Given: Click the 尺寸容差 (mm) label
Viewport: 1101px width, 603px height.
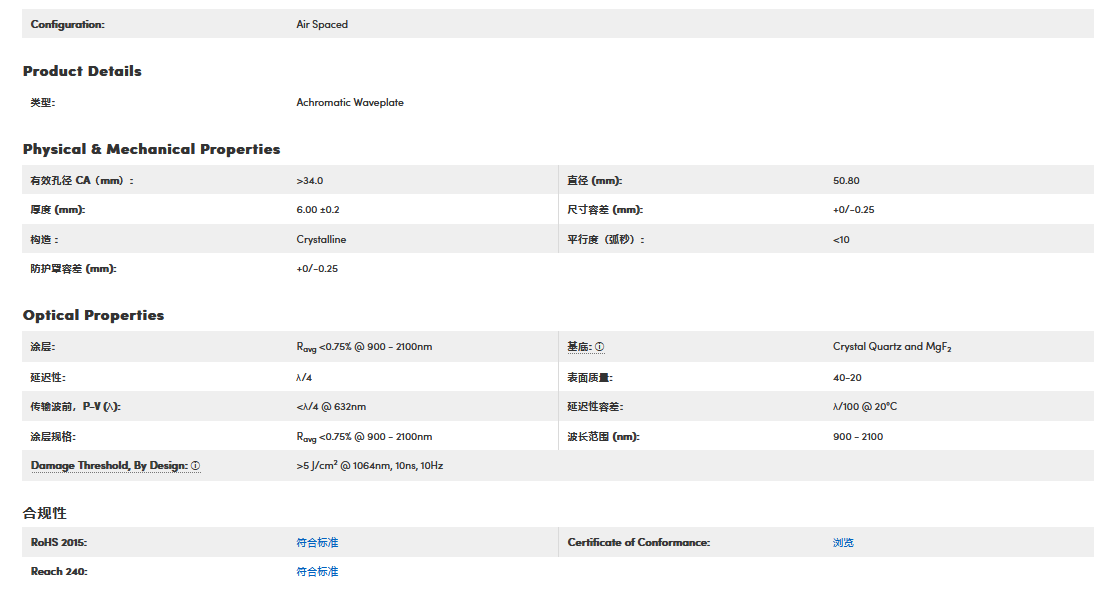Looking at the screenshot, I should 605,209.
